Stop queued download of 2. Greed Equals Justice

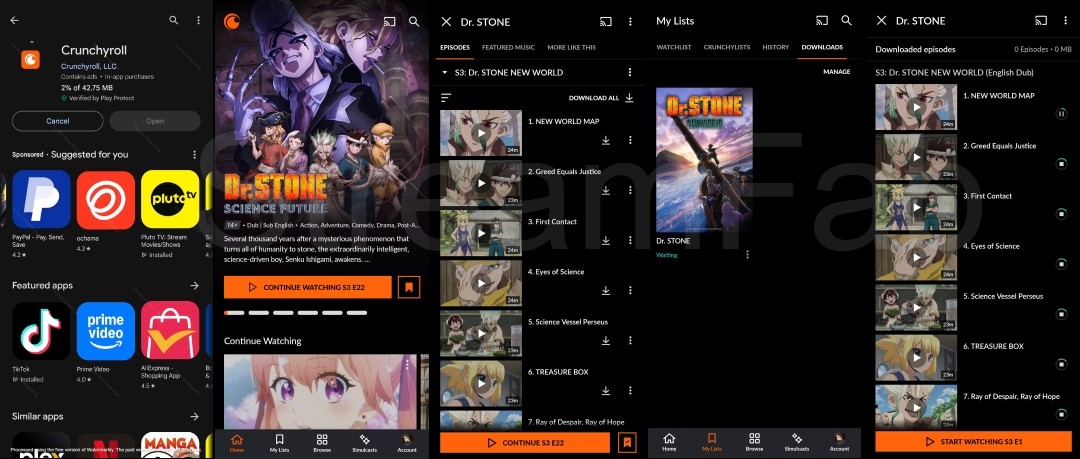1061,163
